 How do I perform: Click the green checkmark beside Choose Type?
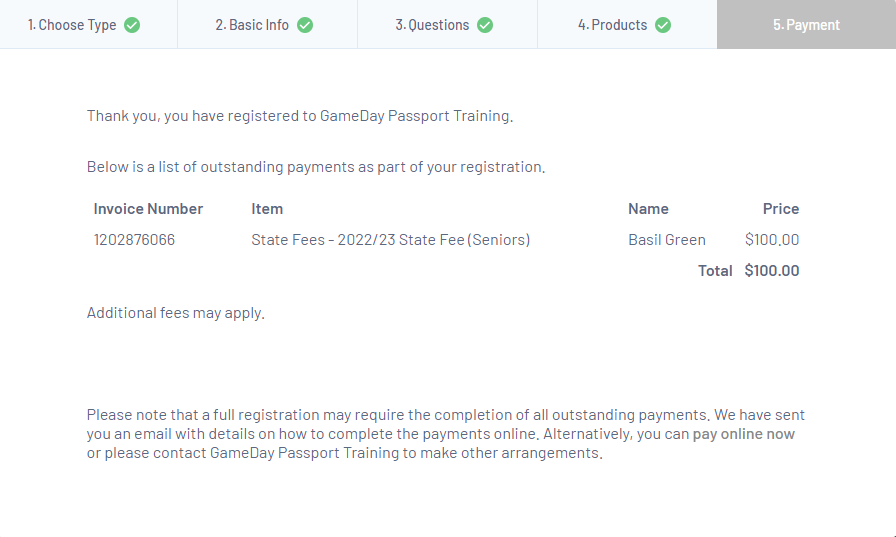click(x=132, y=25)
